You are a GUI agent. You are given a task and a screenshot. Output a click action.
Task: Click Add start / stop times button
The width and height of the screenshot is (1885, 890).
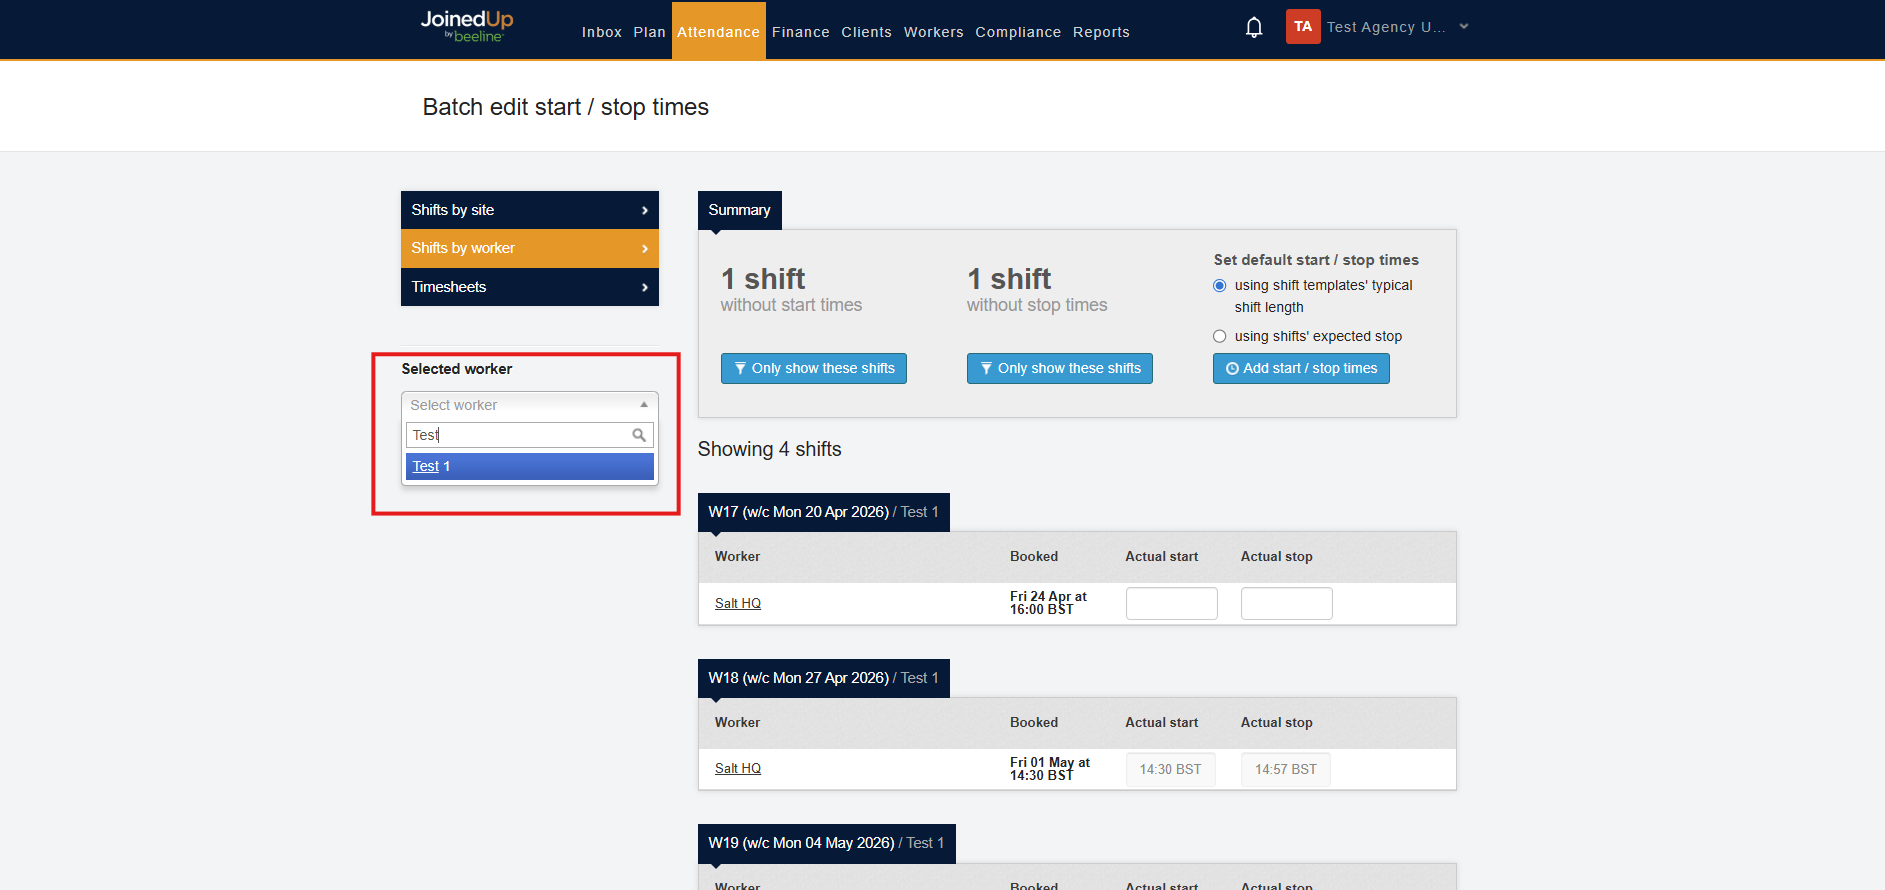pyautogui.click(x=1301, y=368)
